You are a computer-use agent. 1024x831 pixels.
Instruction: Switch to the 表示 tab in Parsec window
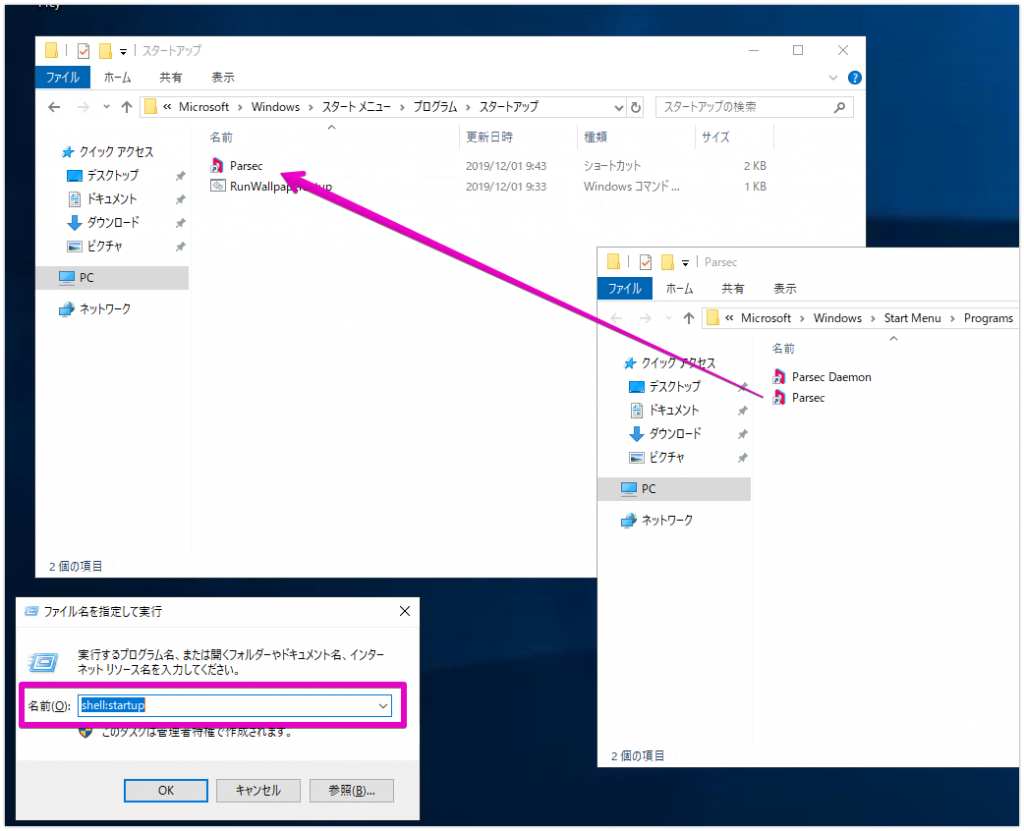(x=784, y=288)
